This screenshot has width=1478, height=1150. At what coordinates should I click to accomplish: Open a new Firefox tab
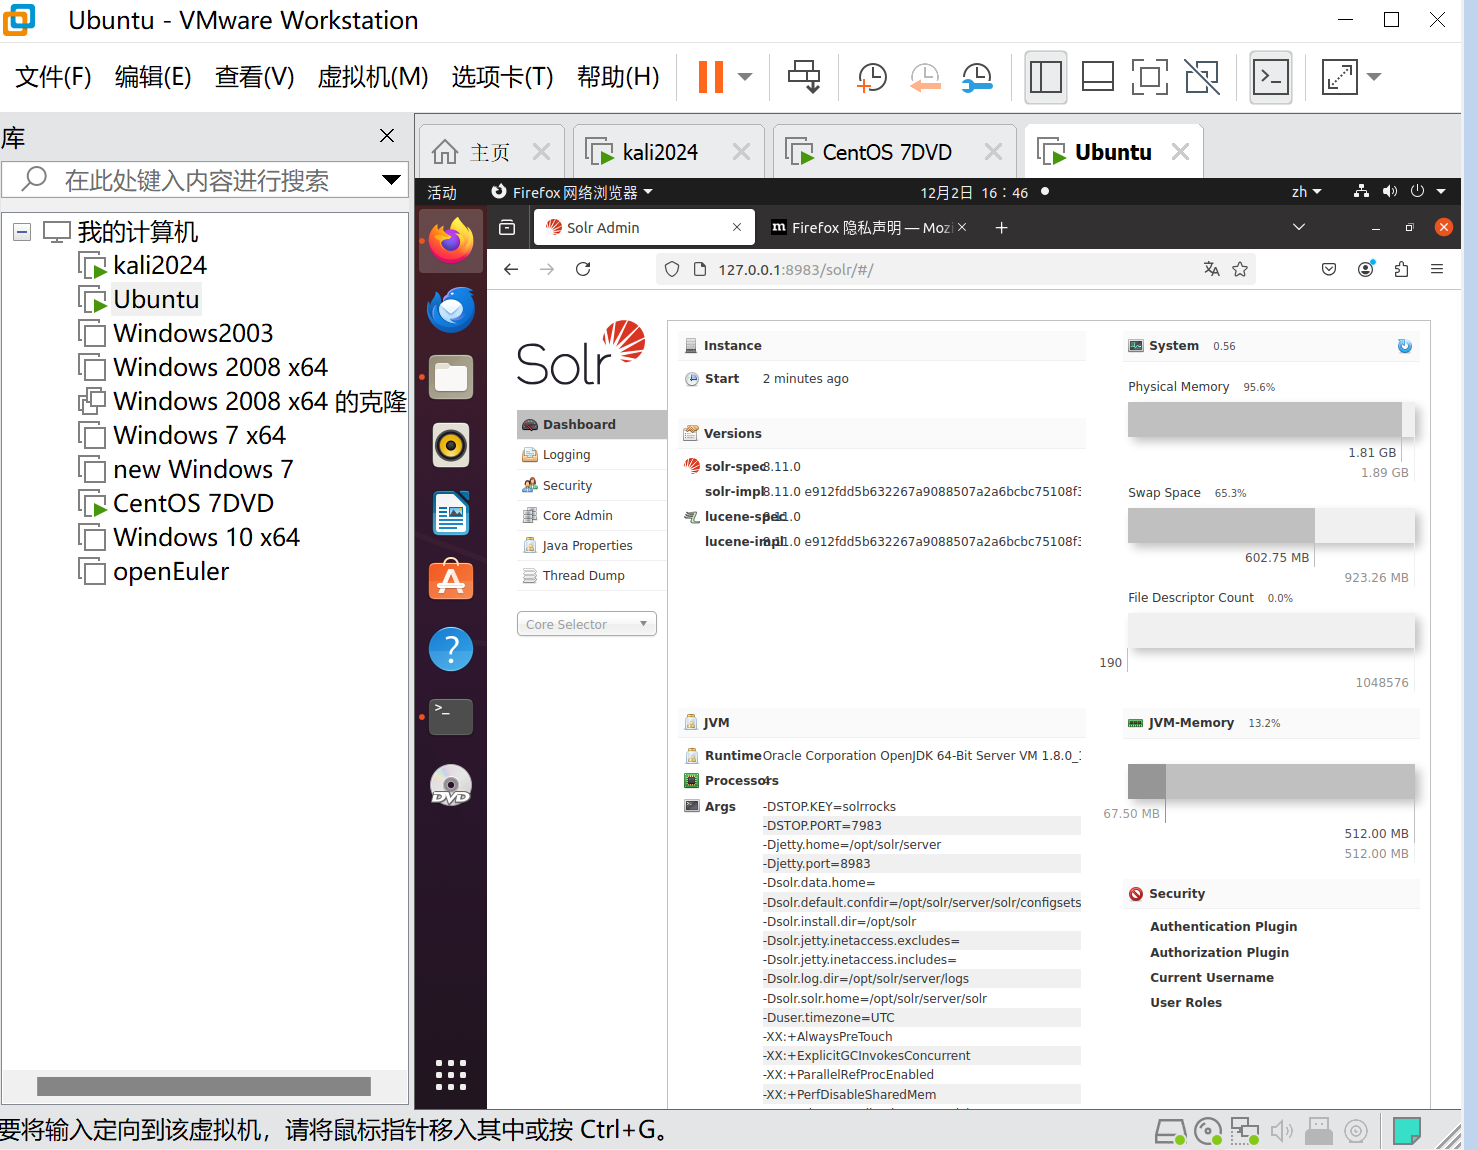[1001, 228]
